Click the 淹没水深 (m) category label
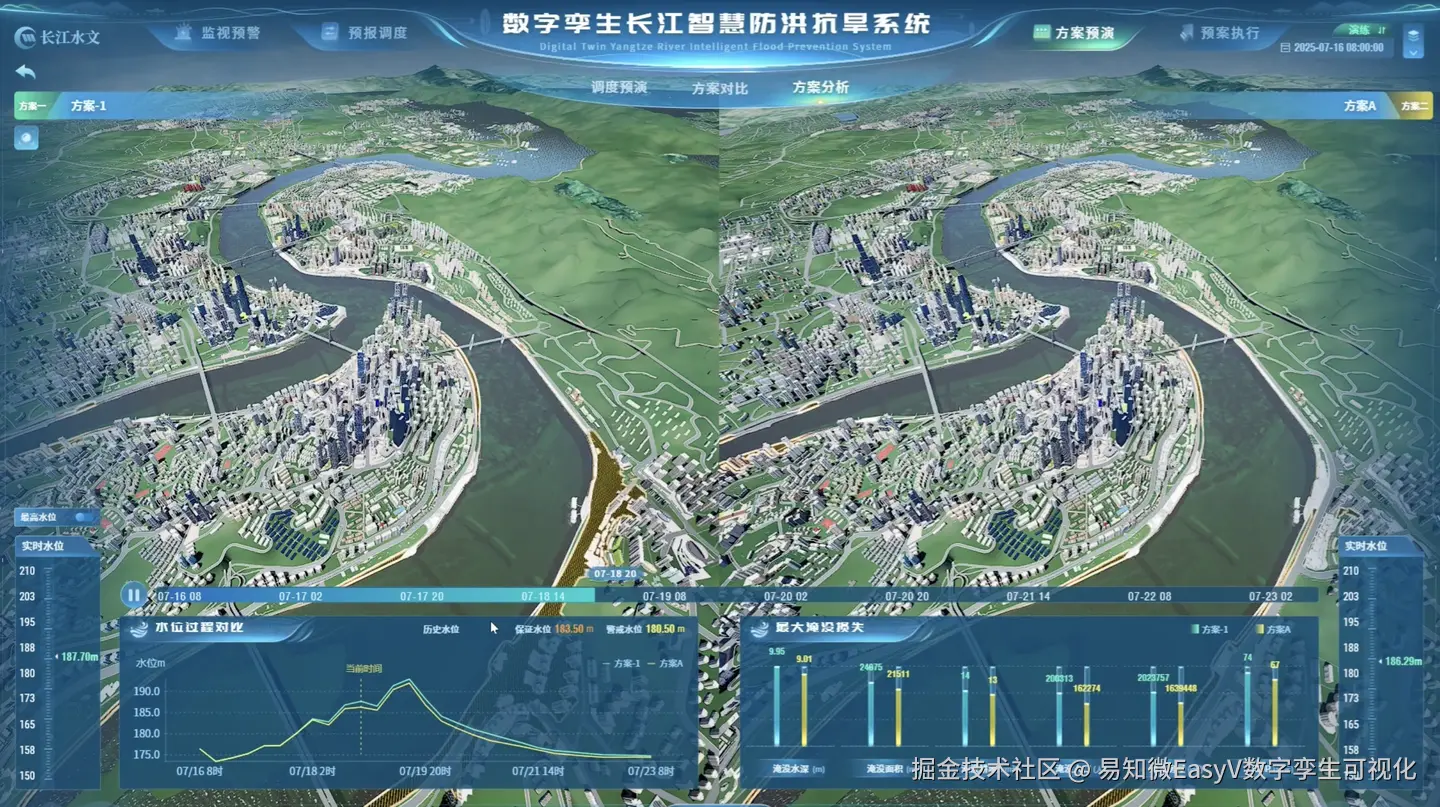Screen dimensions: 1440x807 point(798,769)
